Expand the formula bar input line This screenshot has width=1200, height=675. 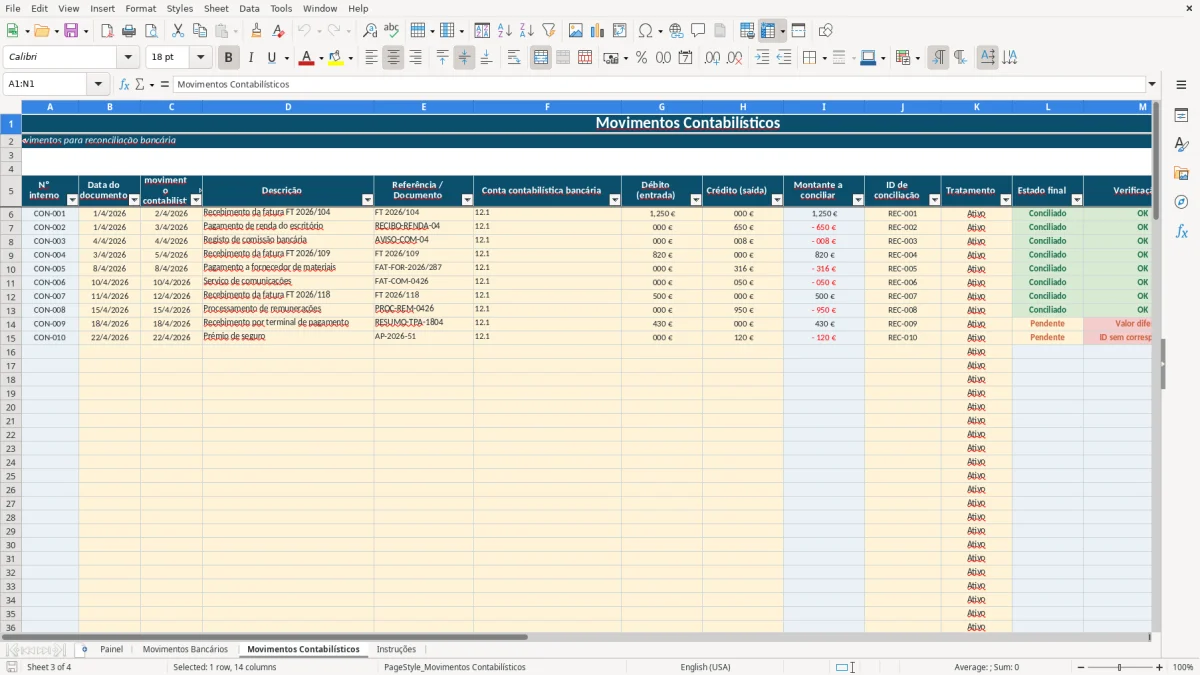[1152, 84]
